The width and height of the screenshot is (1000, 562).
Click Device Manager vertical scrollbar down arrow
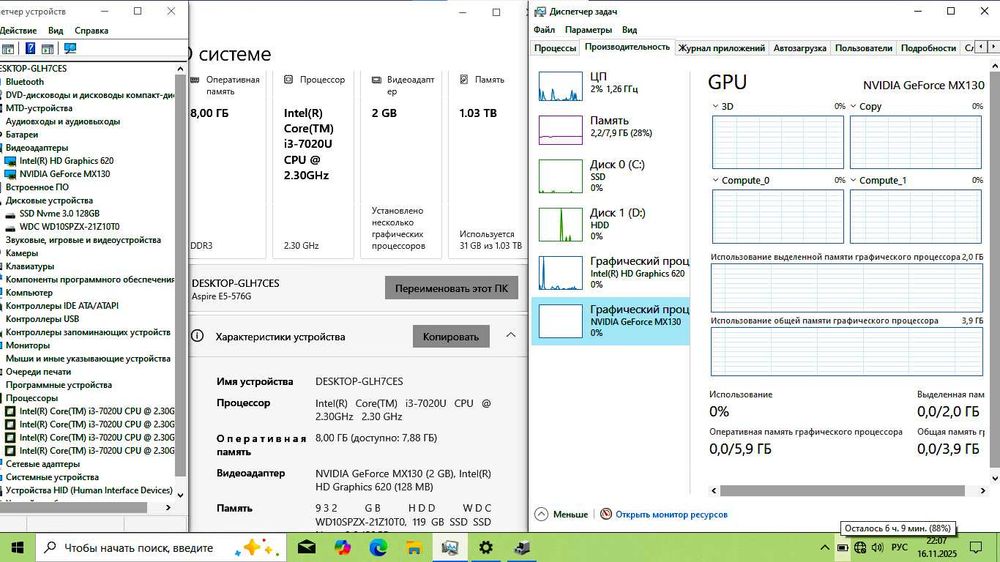tap(180, 495)
